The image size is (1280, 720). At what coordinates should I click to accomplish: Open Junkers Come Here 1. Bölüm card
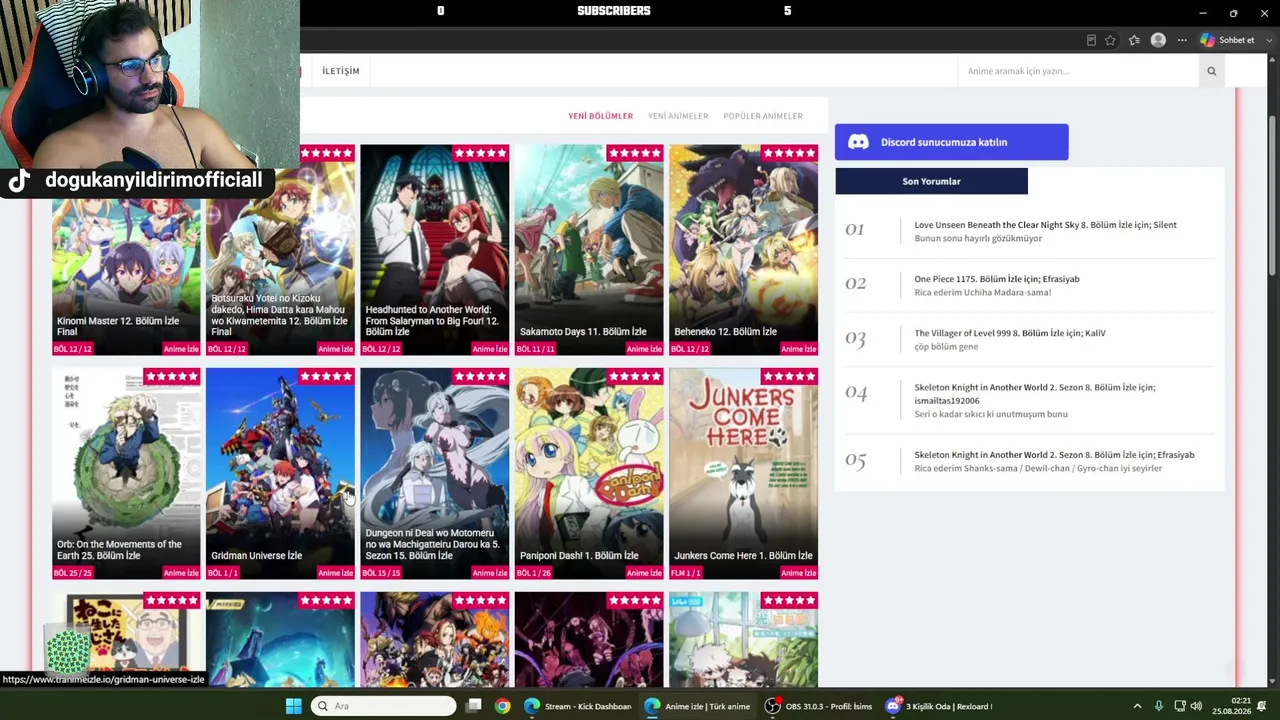pyautogui.click(x=743, y=473)
